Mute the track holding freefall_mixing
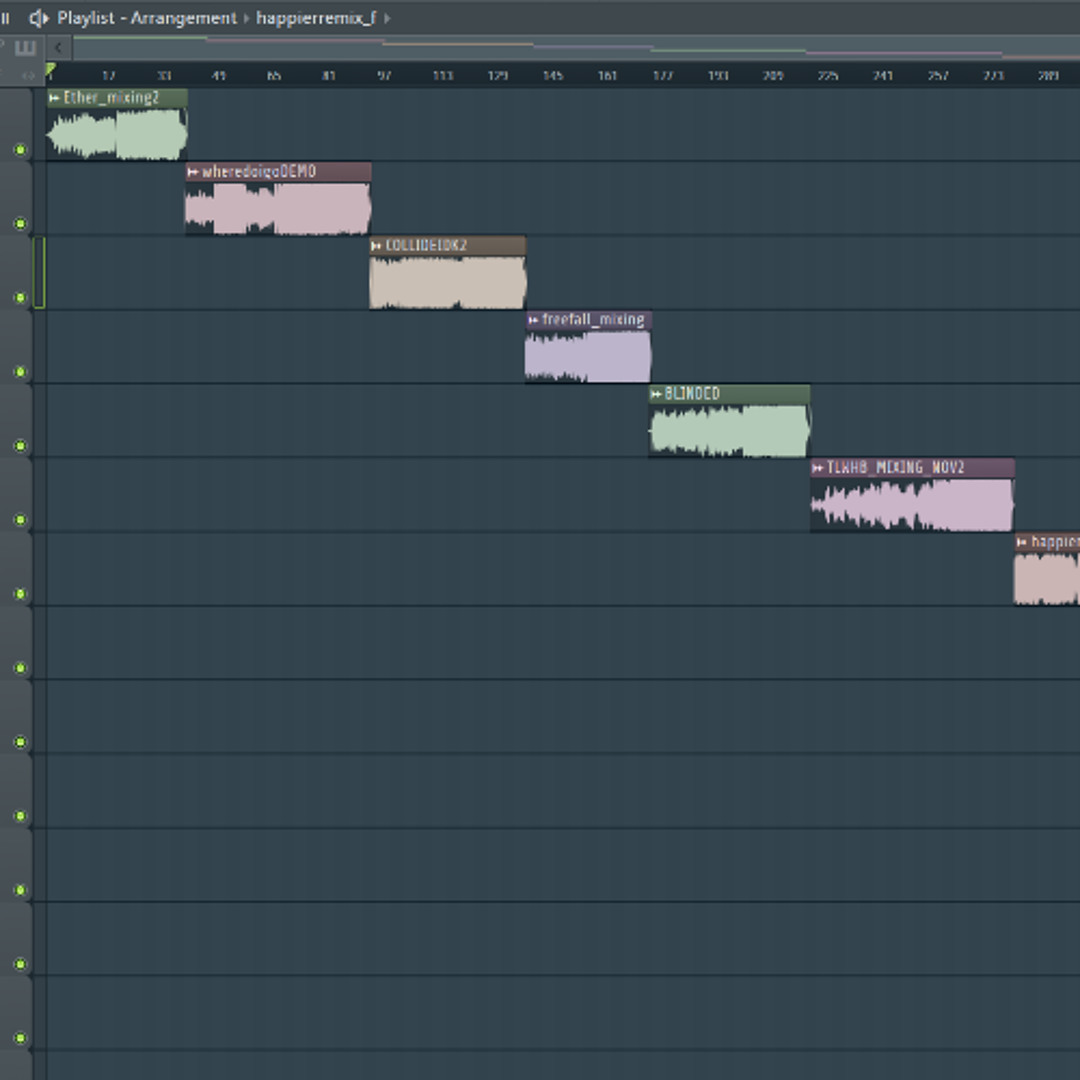This screenshot has width=1080, height=1080. [21, 372]
